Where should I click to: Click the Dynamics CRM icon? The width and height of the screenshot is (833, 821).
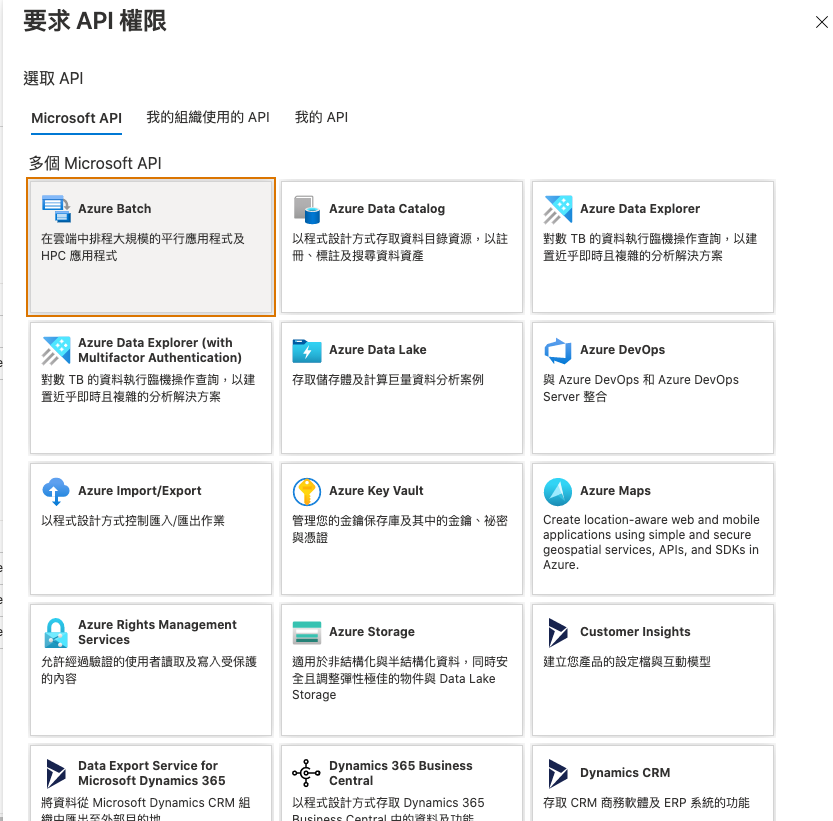(x=558, y=774)
